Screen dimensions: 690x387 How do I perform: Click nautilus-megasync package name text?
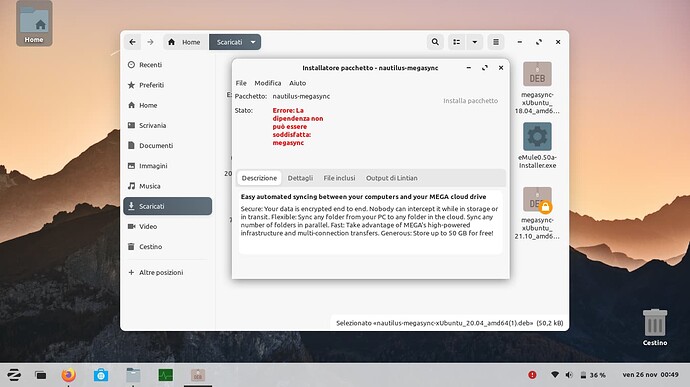click(x=301, y=96)
